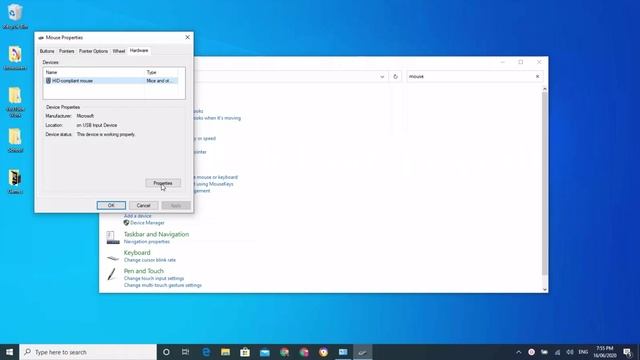Open Microsoft Store from the taskbar
Image resolution: width=640 pixels, height=360 pixels.
(x=245, y=352)
